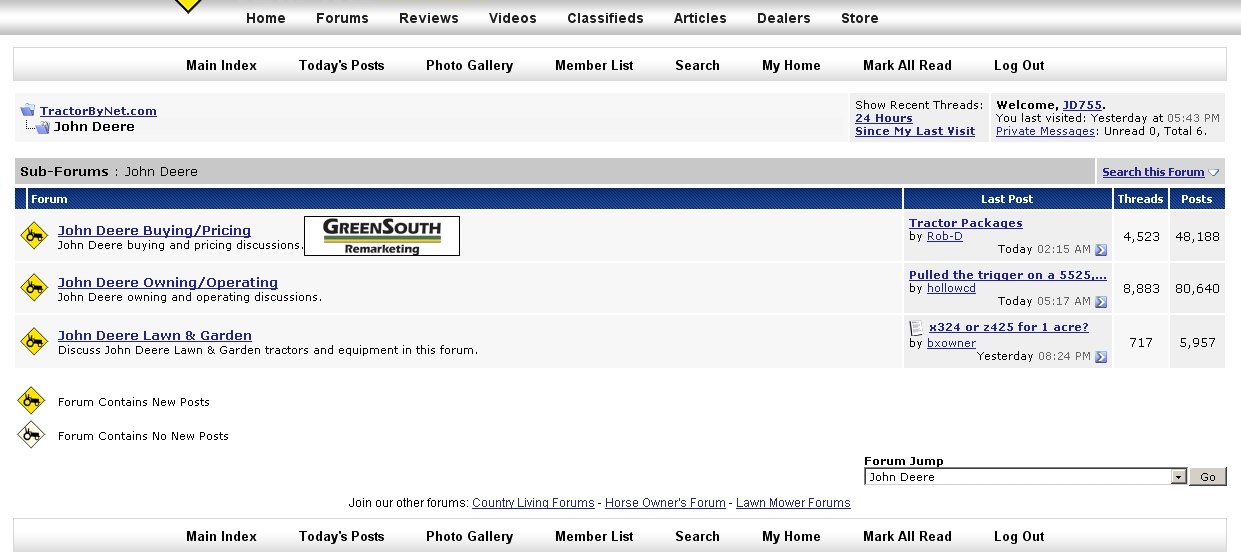Click the 80,640 posts count cell
The height and width of the screenshot is (557, 1241).
1197,288
